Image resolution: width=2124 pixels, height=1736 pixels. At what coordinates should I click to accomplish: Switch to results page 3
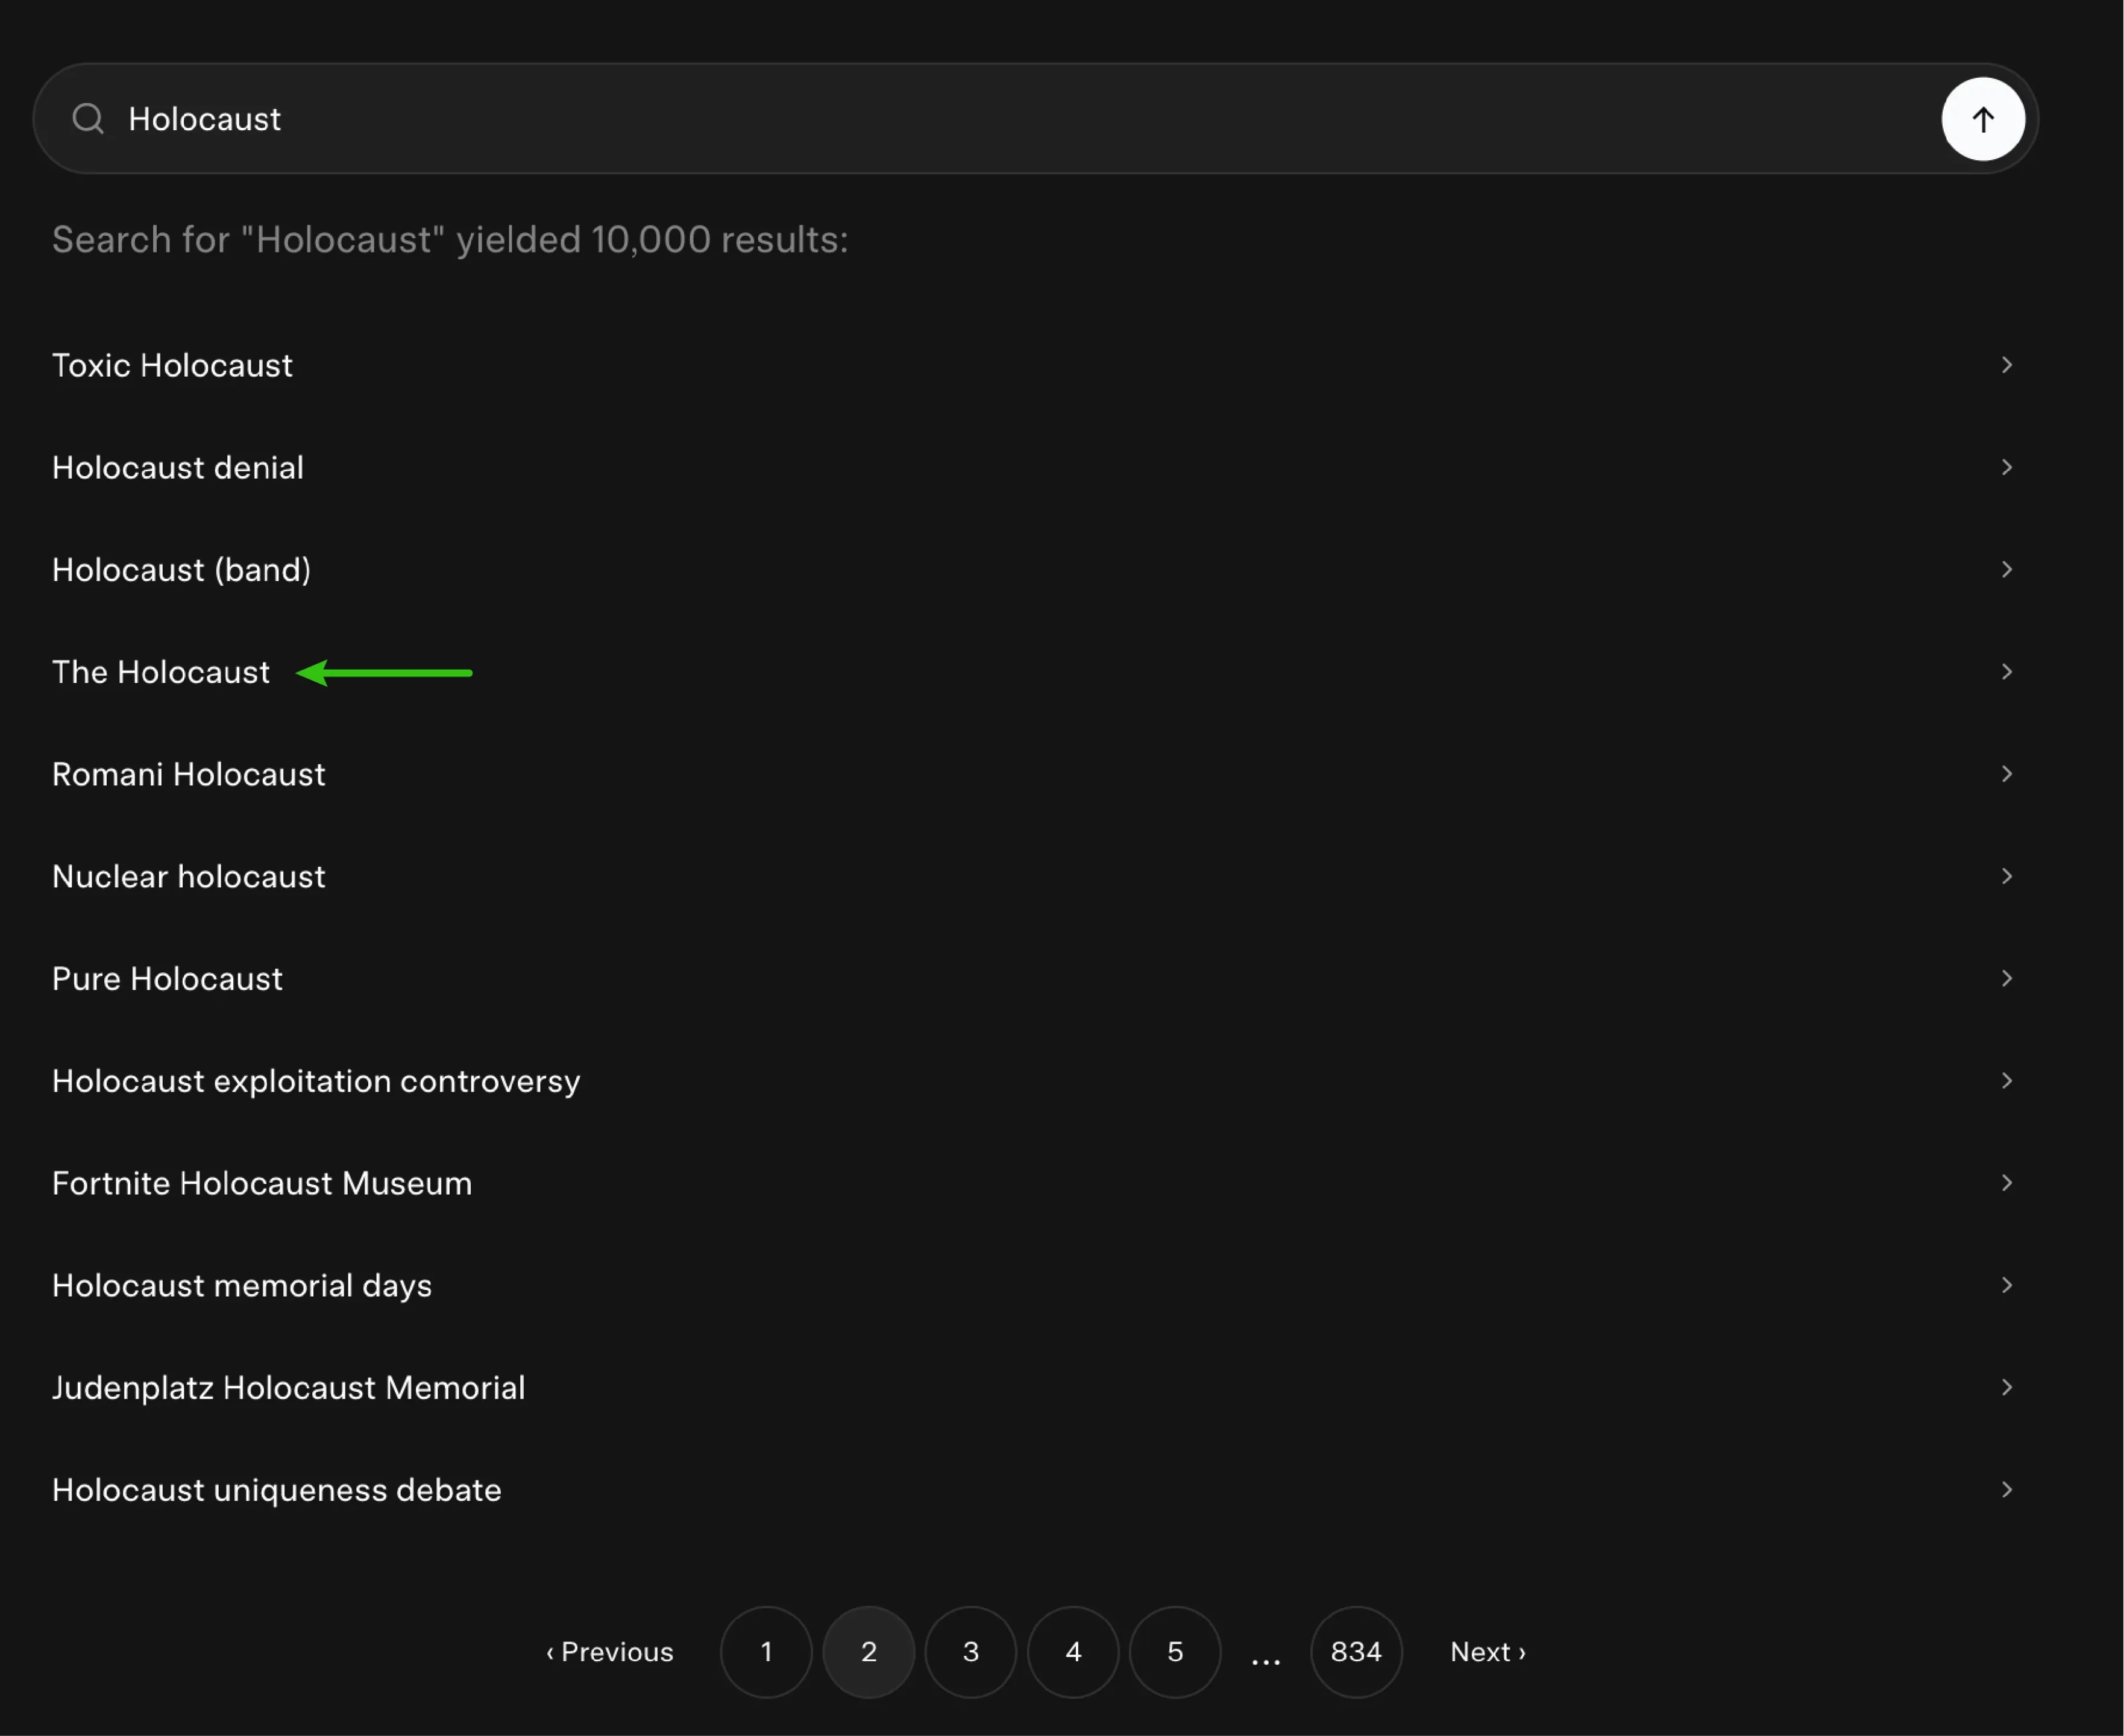click(970, 1652)
